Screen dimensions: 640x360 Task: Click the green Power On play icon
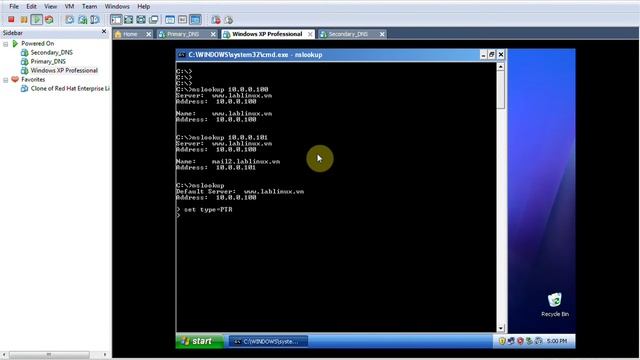[37, 19]
